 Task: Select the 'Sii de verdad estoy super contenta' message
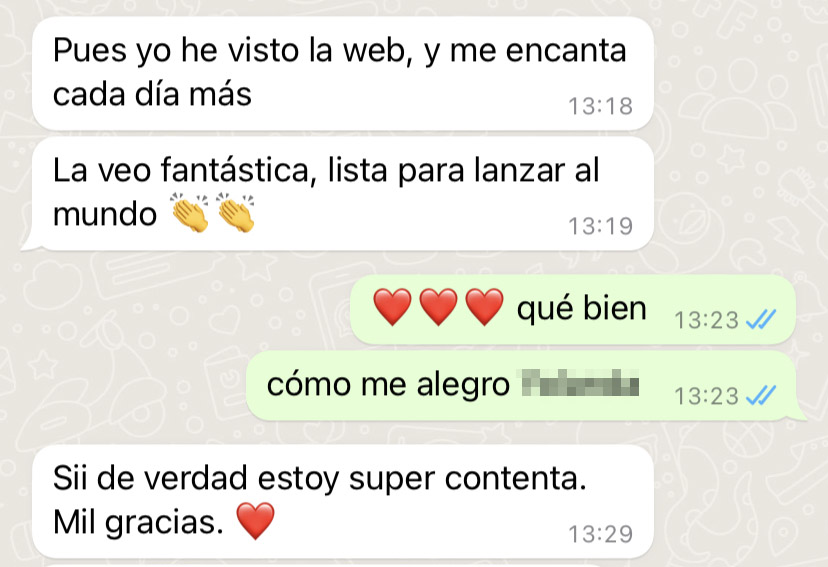(x=343, y=502)
